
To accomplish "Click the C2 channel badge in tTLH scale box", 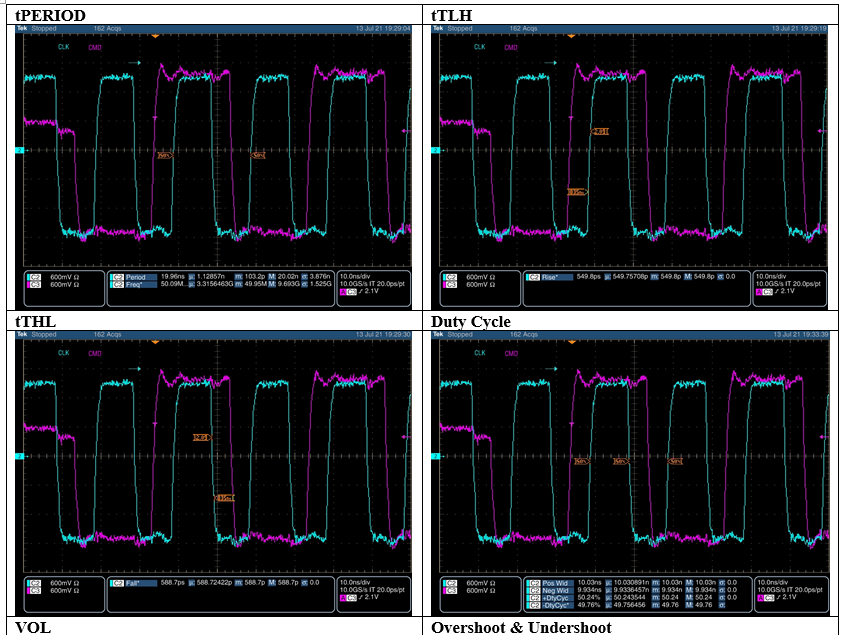I will pyautogui.click(x=450, y=277).
